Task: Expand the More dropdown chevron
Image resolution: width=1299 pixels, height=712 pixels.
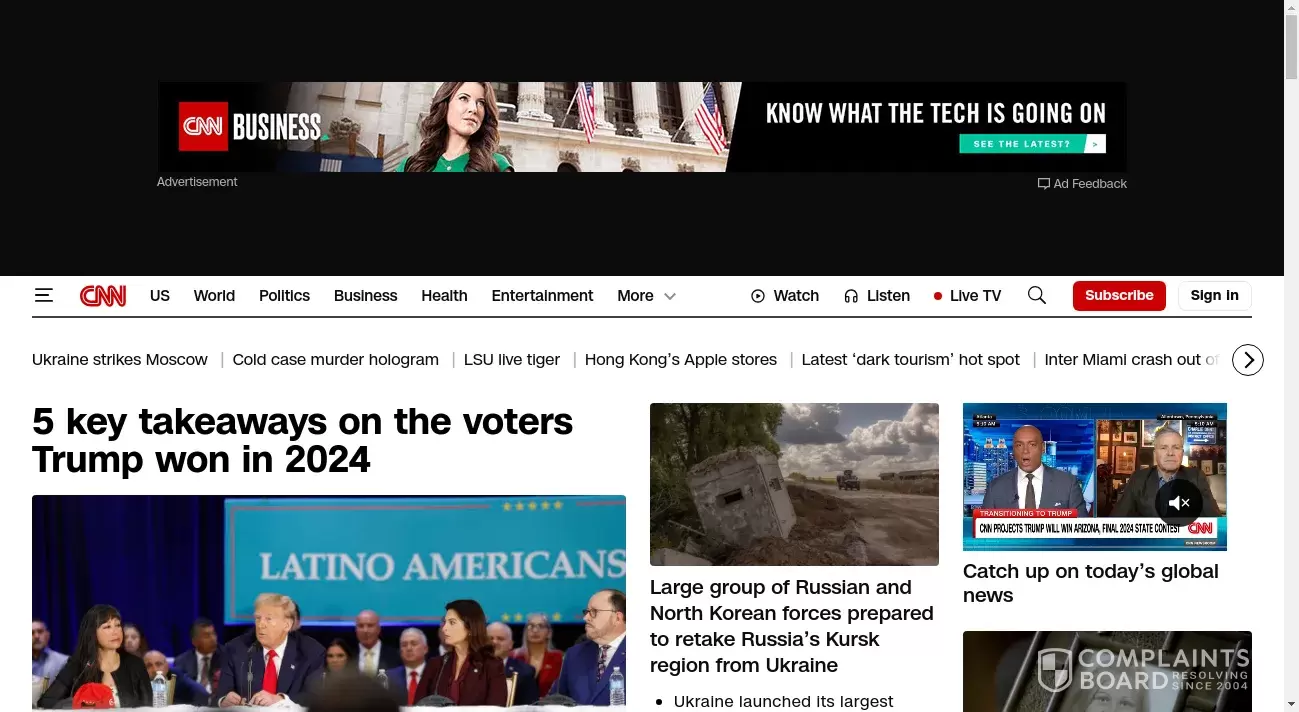Action: pos(670,296)
